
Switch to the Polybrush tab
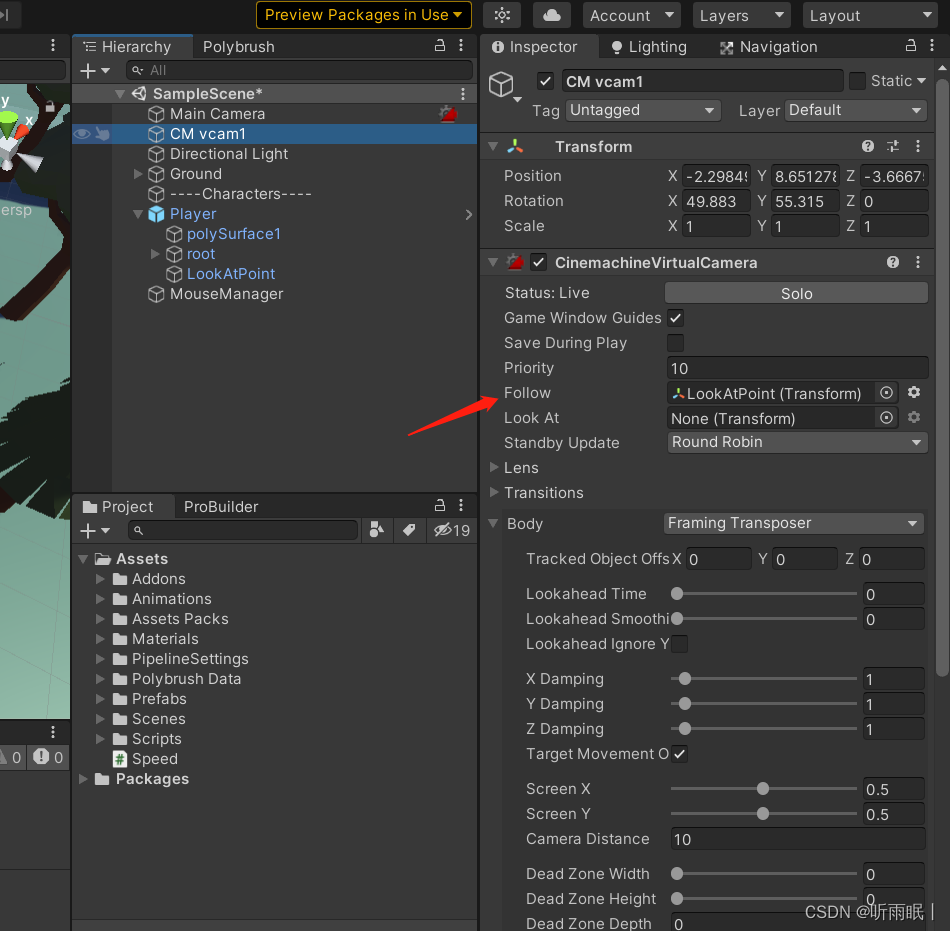tap(239, 47)
